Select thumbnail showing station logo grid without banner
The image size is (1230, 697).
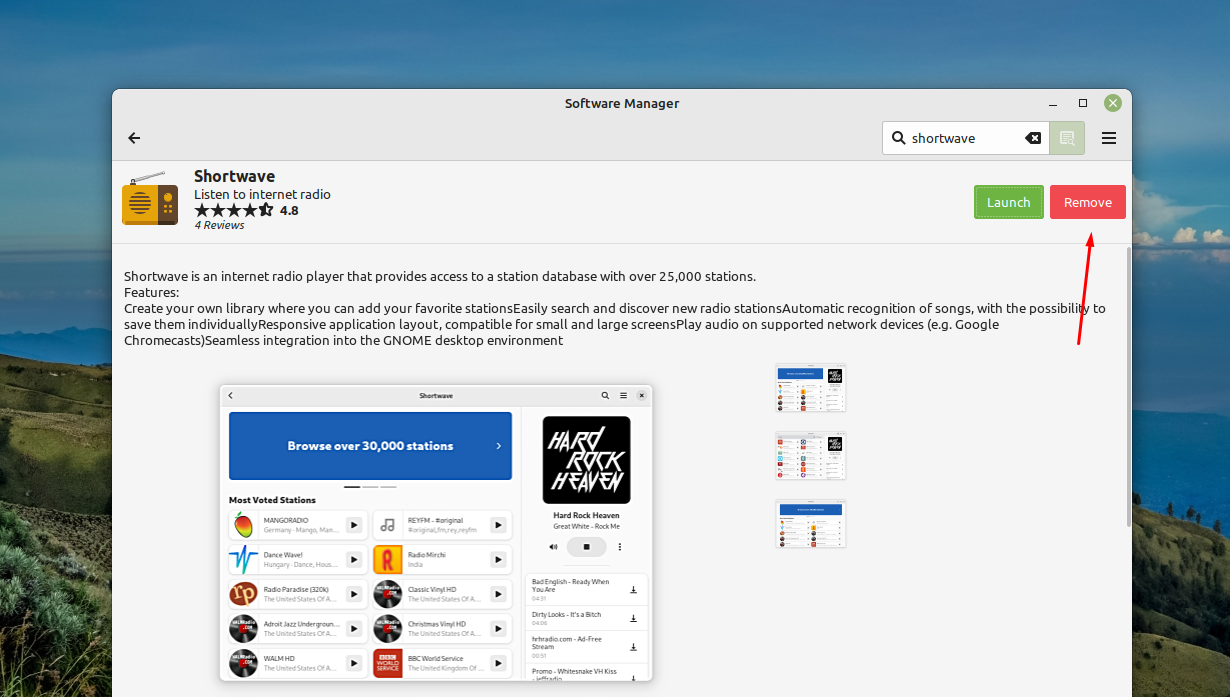tap(811, 456)
